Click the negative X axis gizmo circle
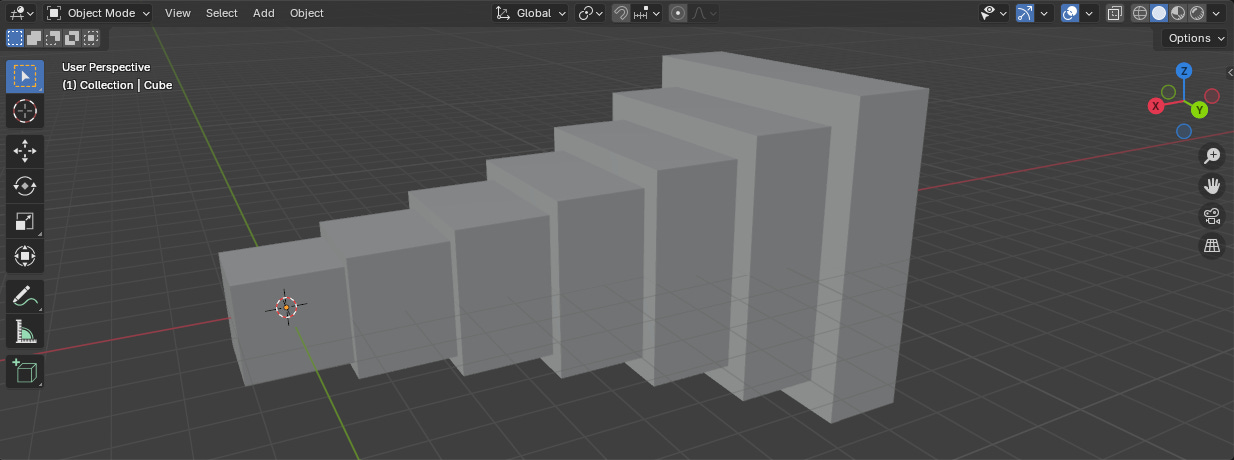 pyautogui.click(x=1212, y=96)
